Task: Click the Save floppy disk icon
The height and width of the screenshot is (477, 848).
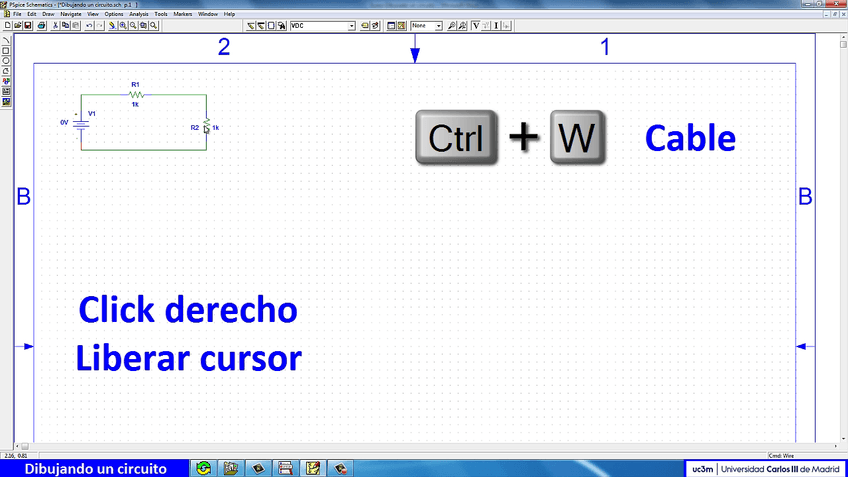Action: click(28, 25)
